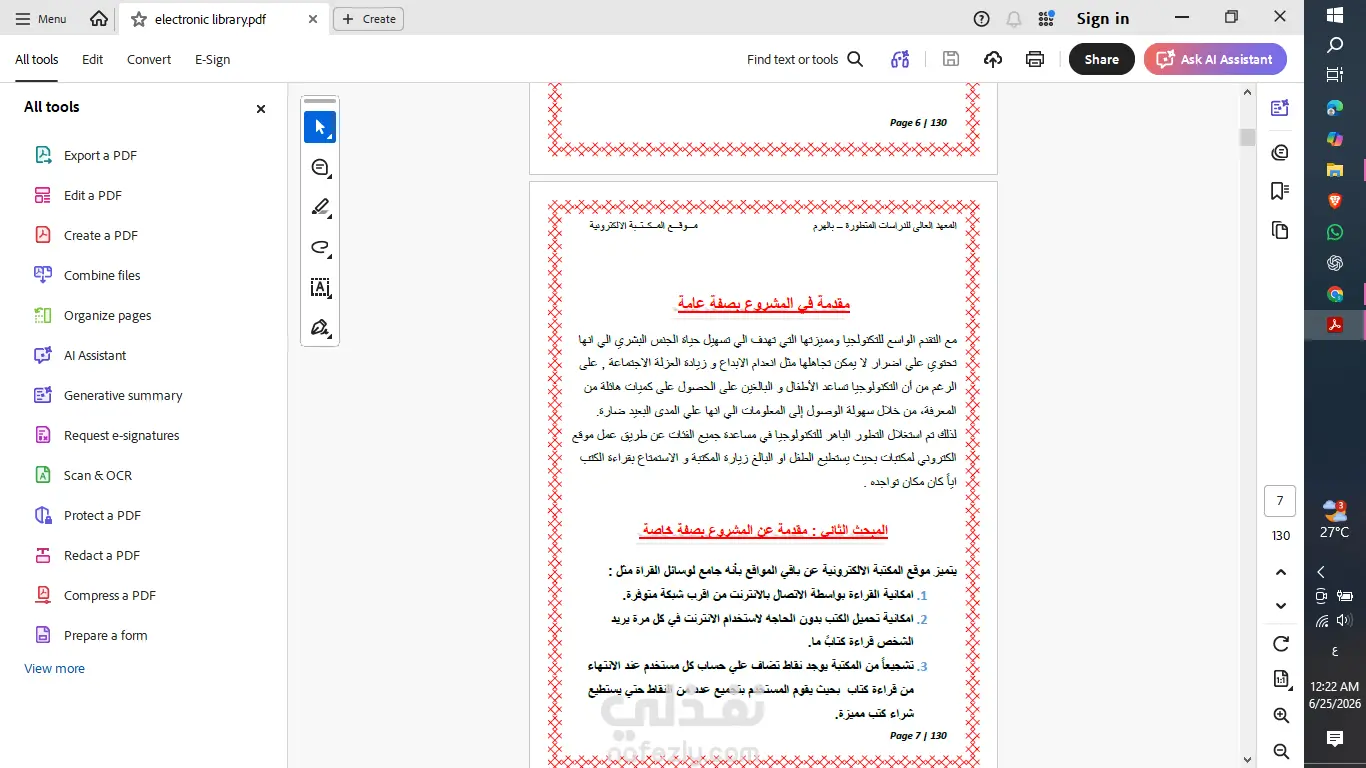
Task: Open WhatsApp from the taskbar
Action: tap(1334, 232)
